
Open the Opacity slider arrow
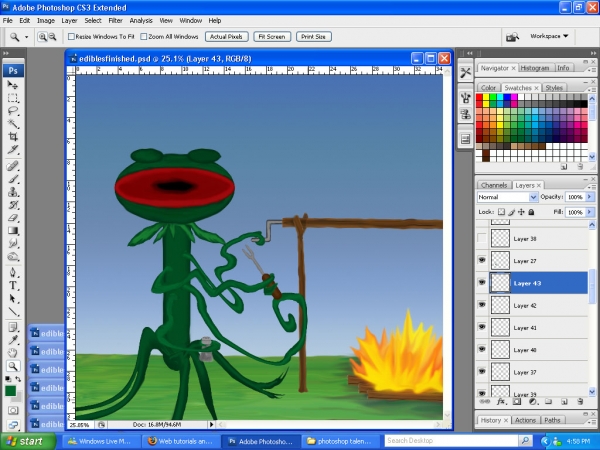pos(590,197)
